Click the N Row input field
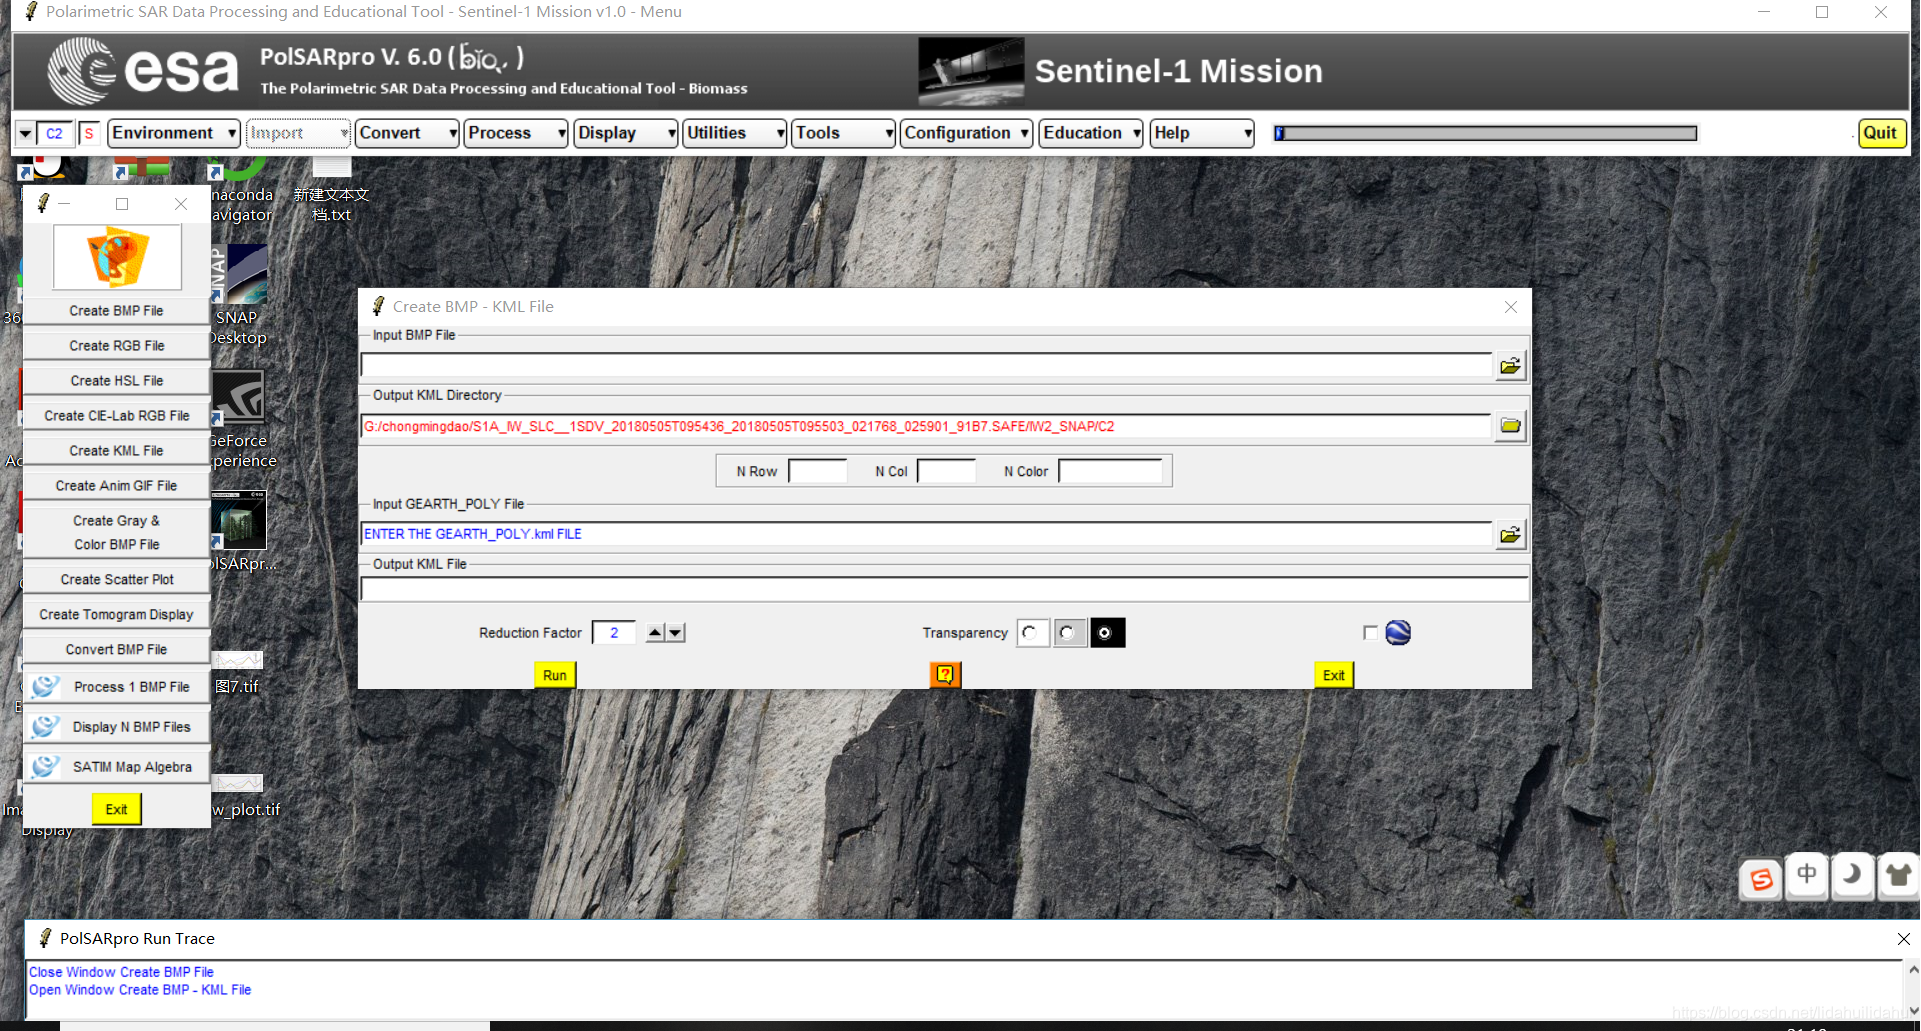 coord(817,471)
